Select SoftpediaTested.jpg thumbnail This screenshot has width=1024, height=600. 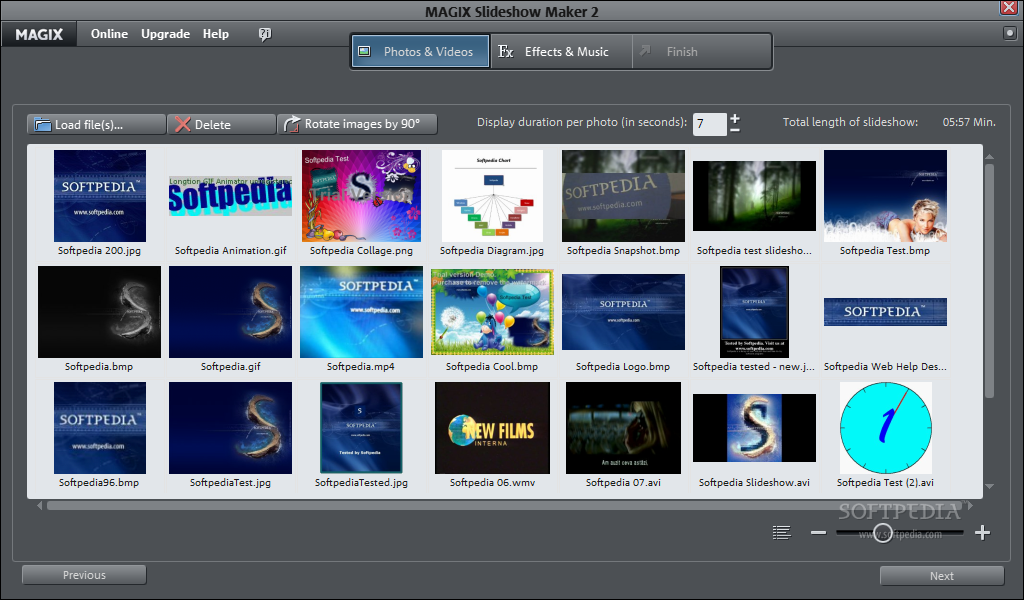pyautogui.click(x=361, y=428)
